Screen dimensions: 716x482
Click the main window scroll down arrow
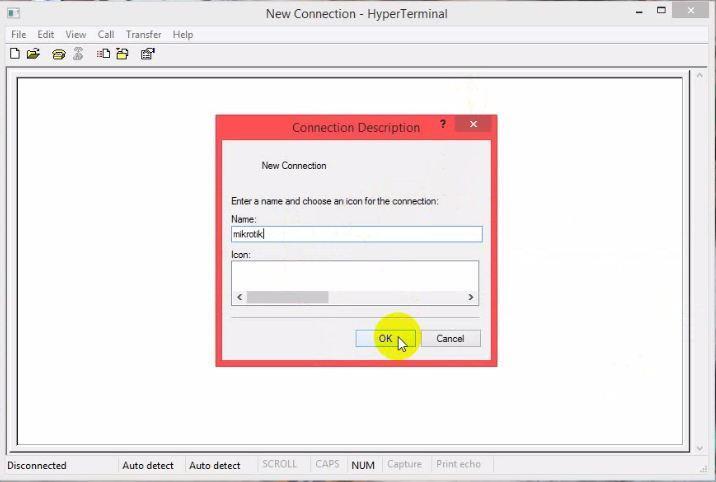click(x=700, y=449)
